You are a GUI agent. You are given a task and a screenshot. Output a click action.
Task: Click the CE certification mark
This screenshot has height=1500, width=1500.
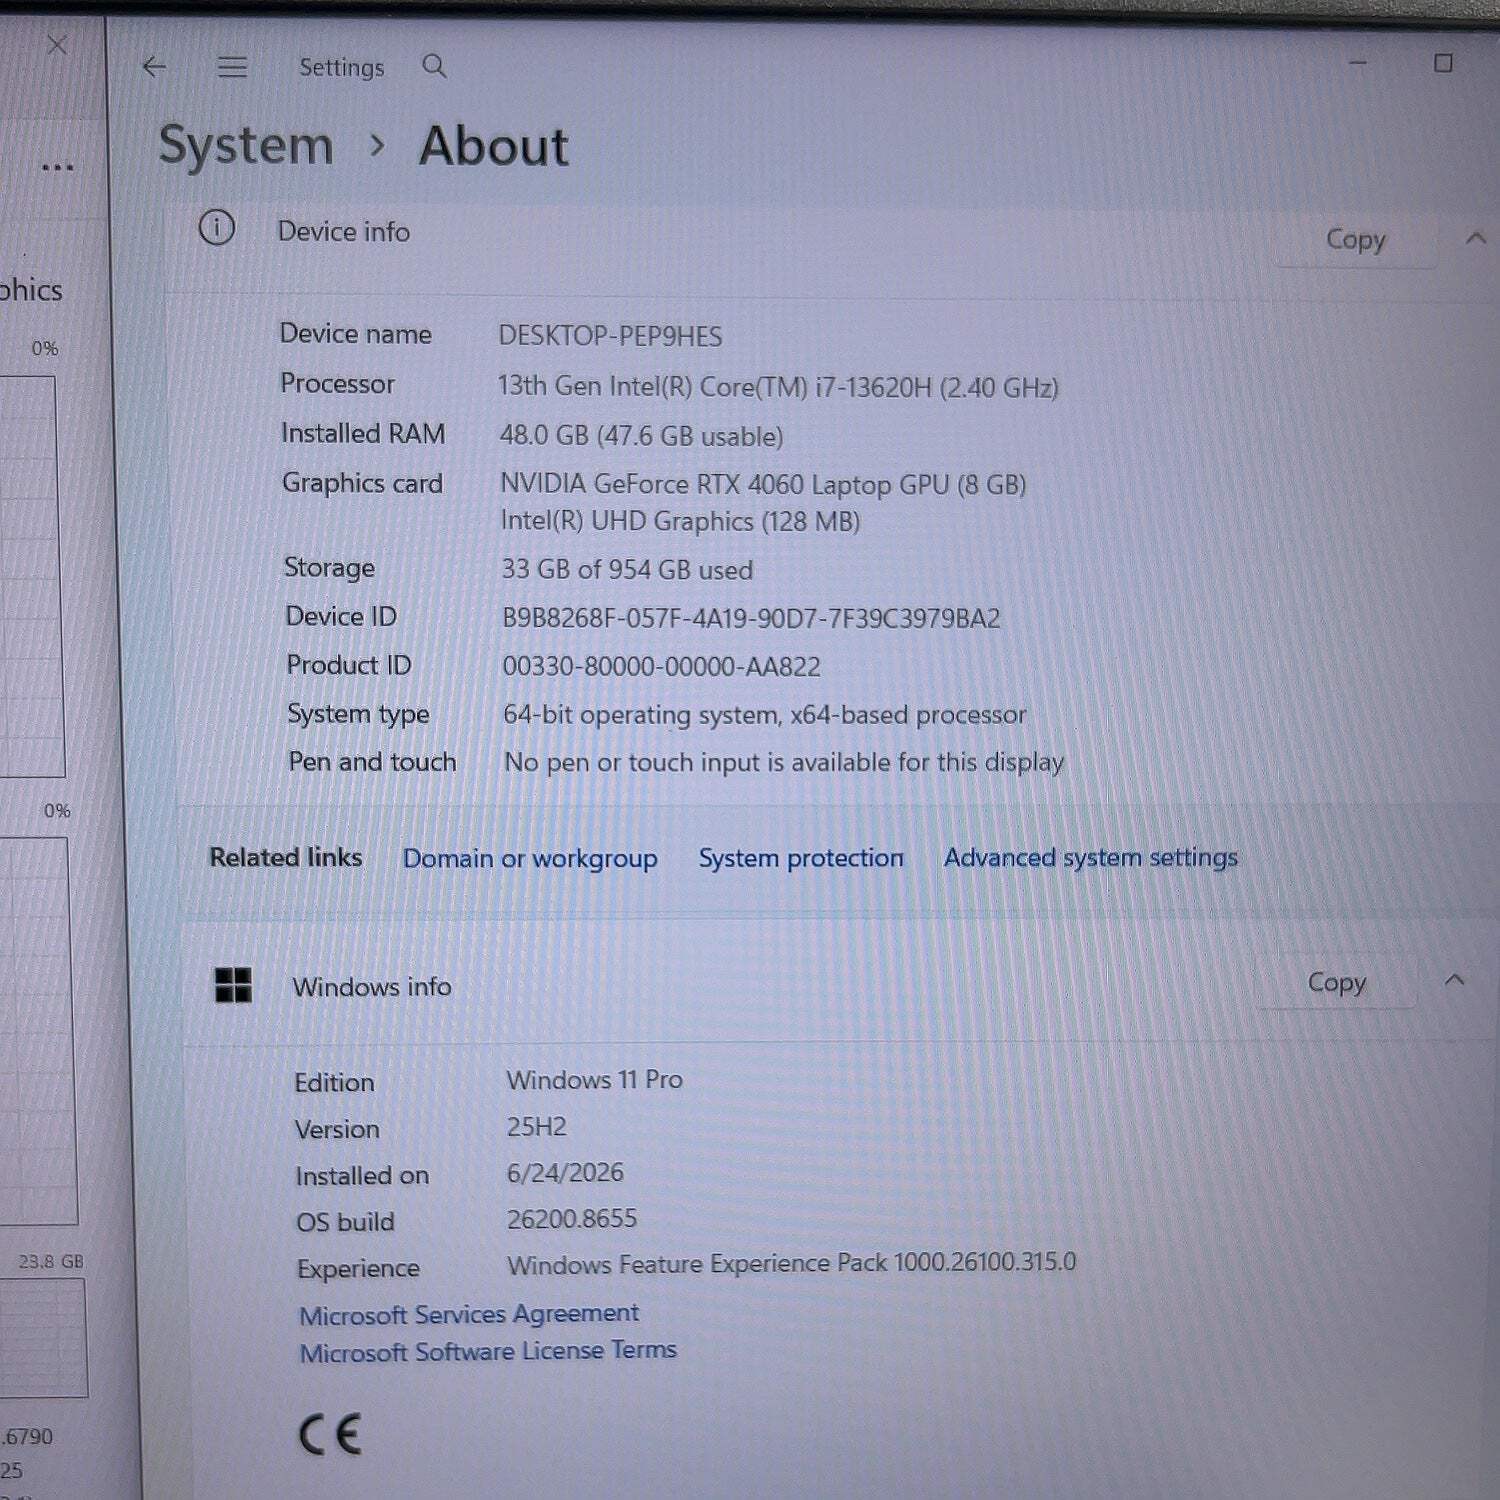(x=330, y=1435)
